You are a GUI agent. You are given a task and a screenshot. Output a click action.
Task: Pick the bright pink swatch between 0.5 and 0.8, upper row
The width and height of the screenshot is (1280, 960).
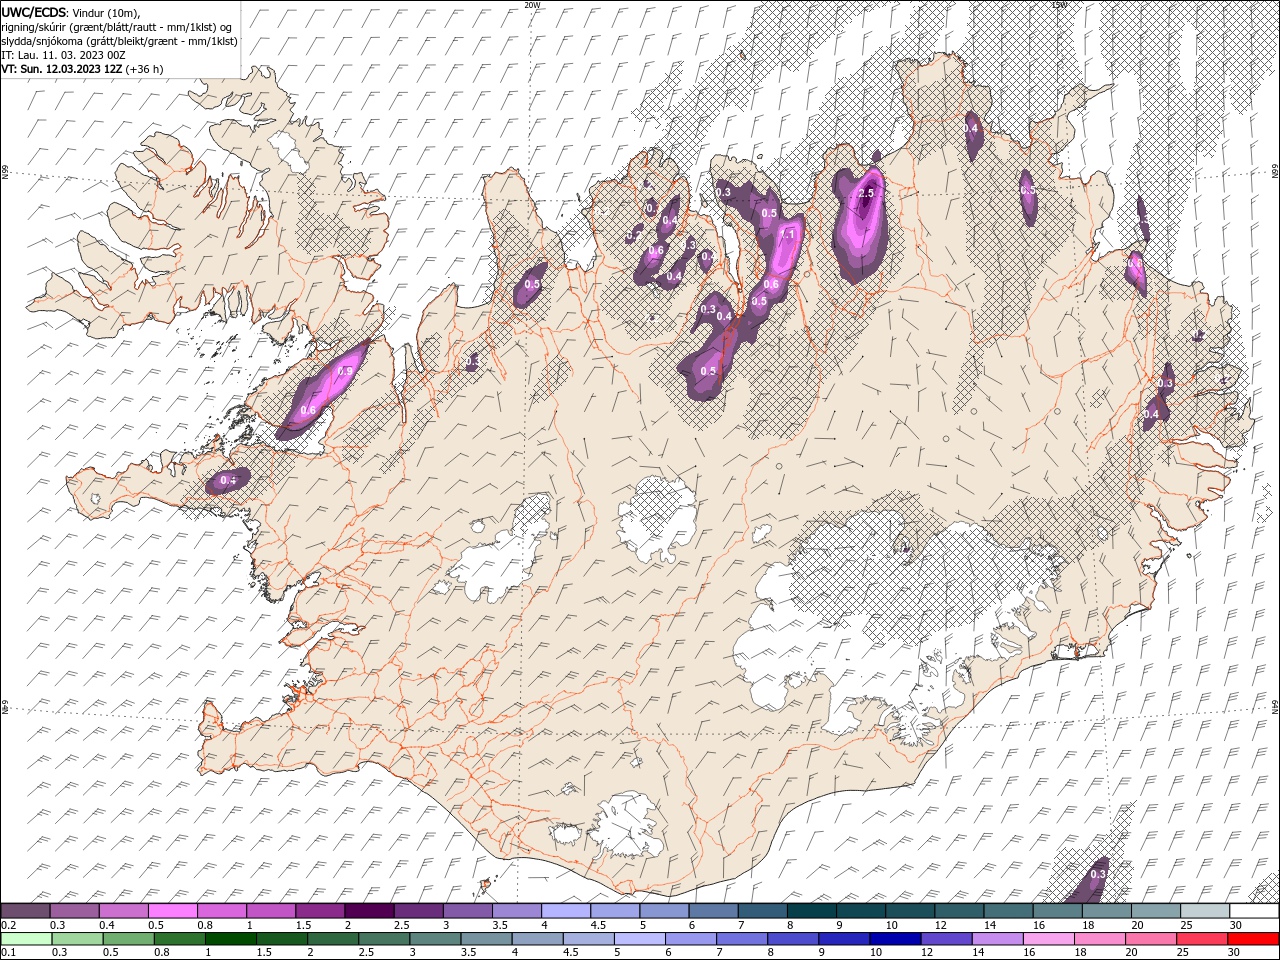click(x=173, y=911)
